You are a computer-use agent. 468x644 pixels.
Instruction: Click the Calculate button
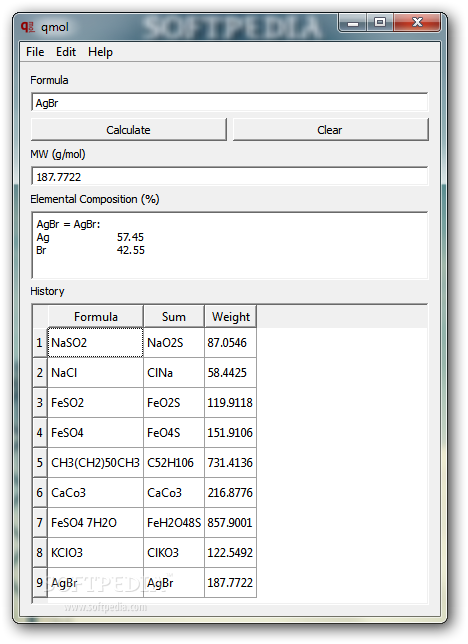click(129, 130)
